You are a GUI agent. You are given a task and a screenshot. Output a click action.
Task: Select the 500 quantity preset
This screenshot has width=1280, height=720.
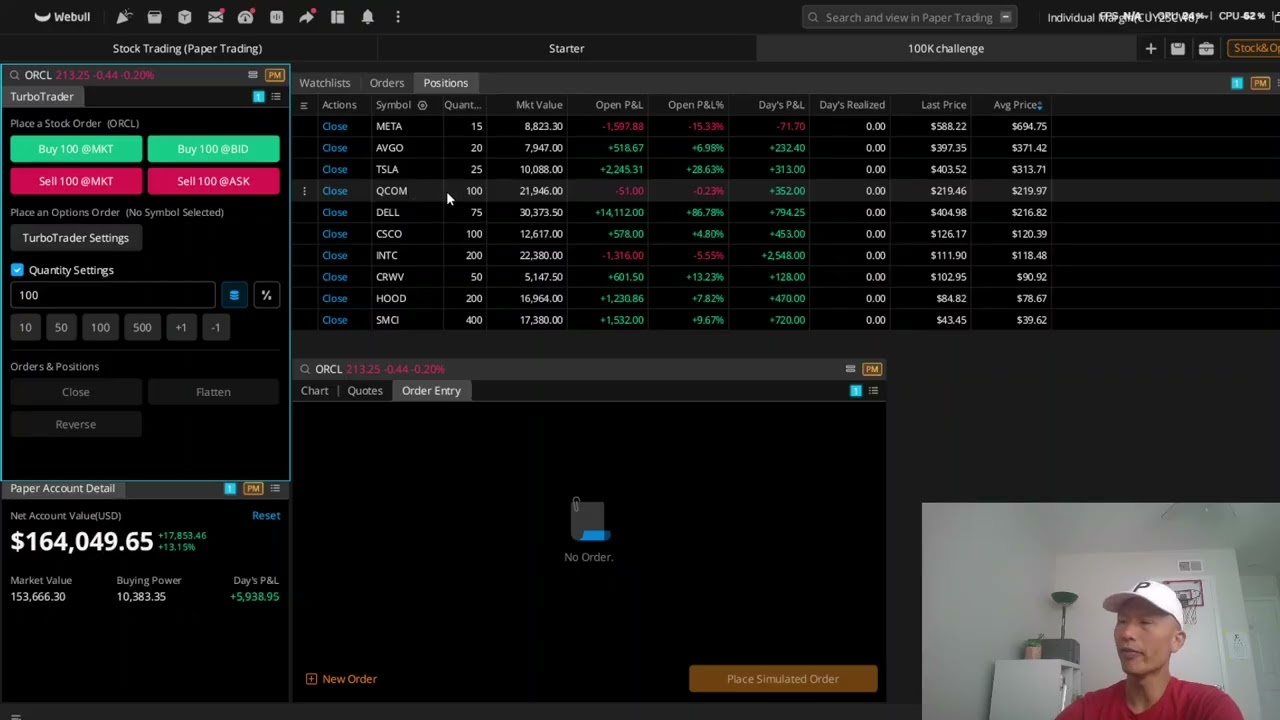click(142, 327)
